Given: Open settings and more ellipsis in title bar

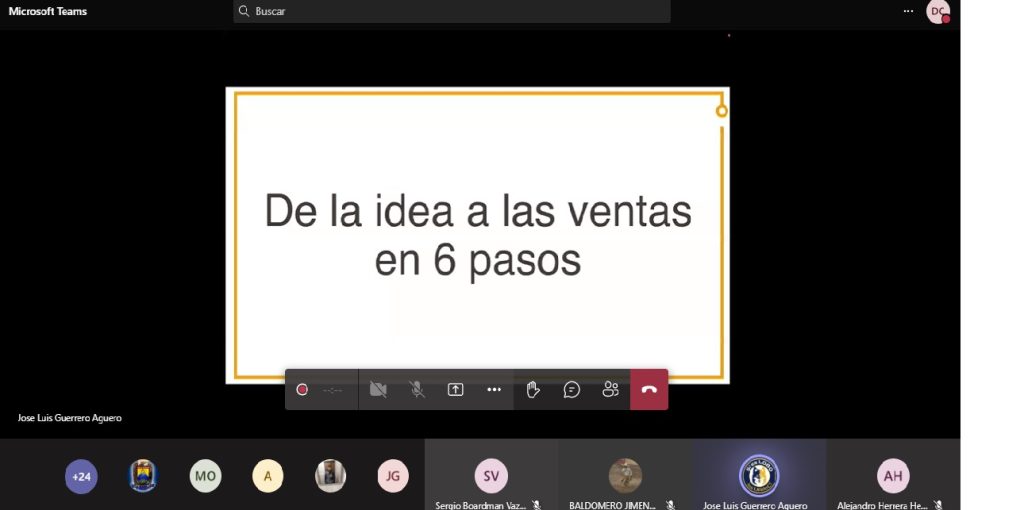Looking at the screenshot, I should (908, 11).
